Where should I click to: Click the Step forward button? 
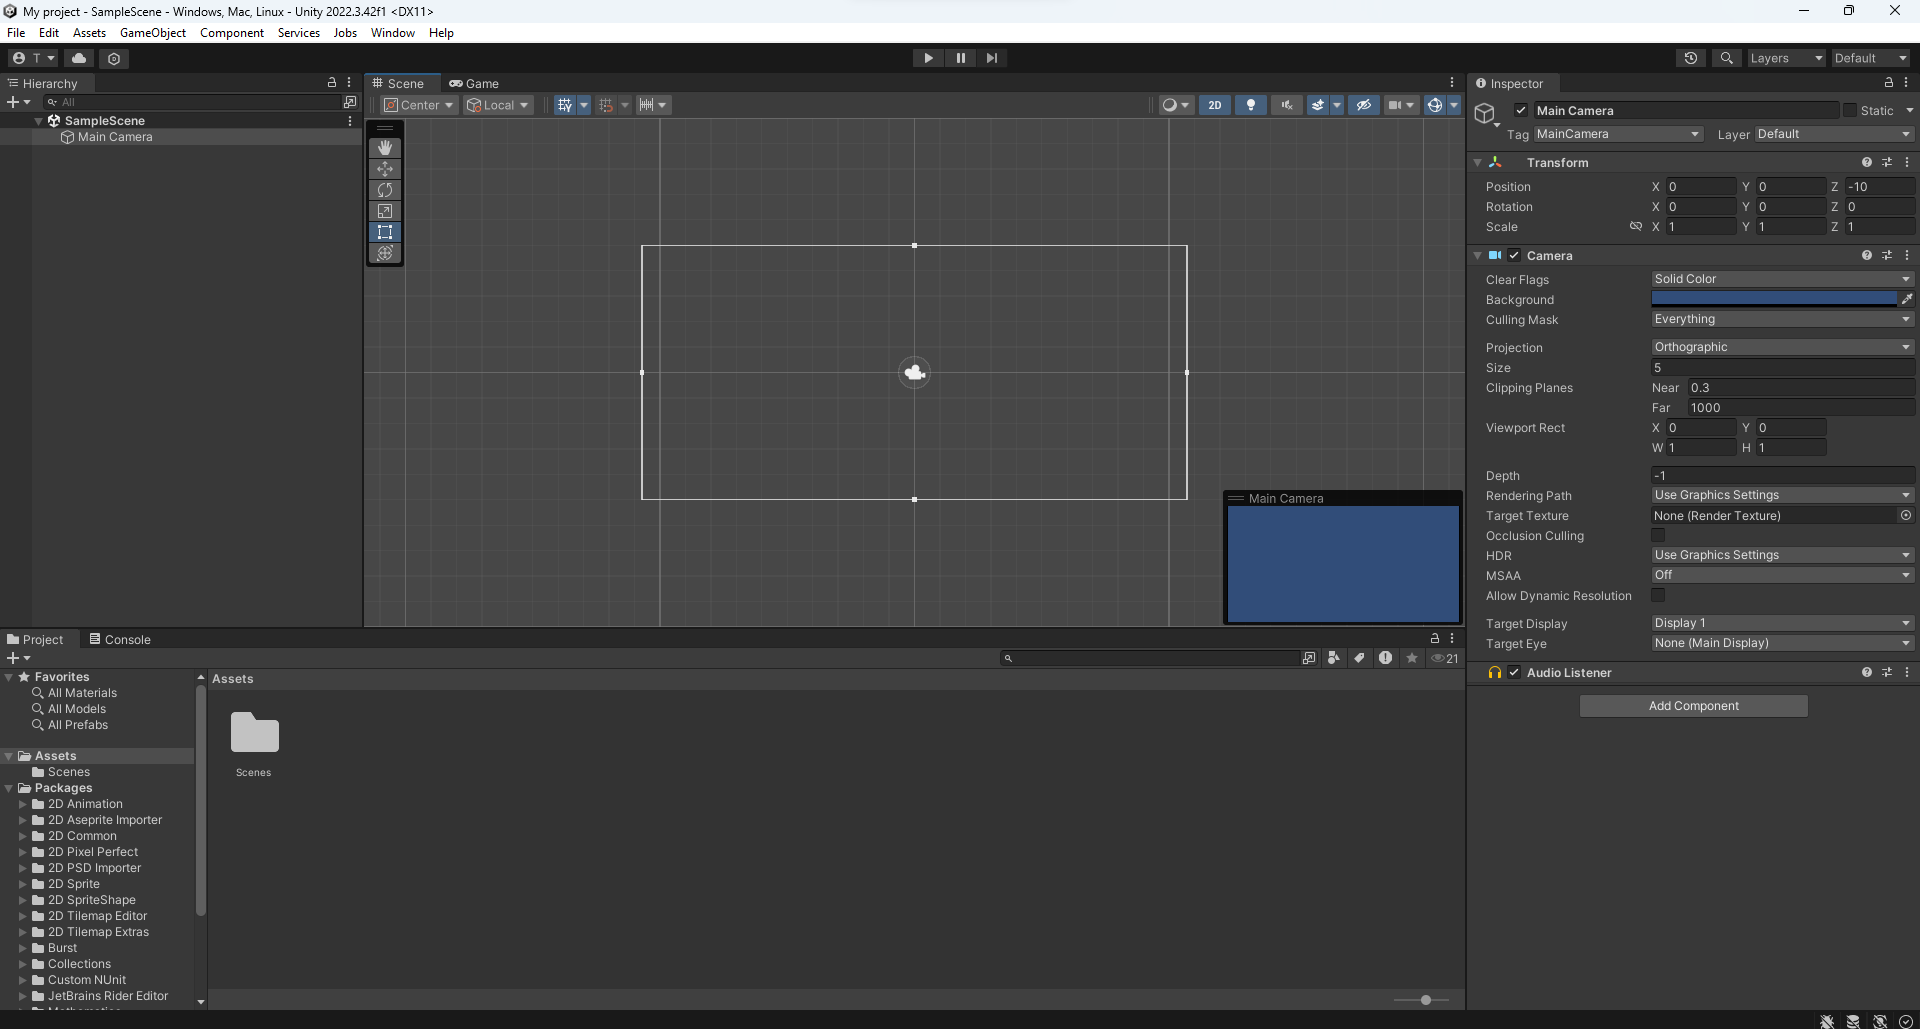(991, 58)
